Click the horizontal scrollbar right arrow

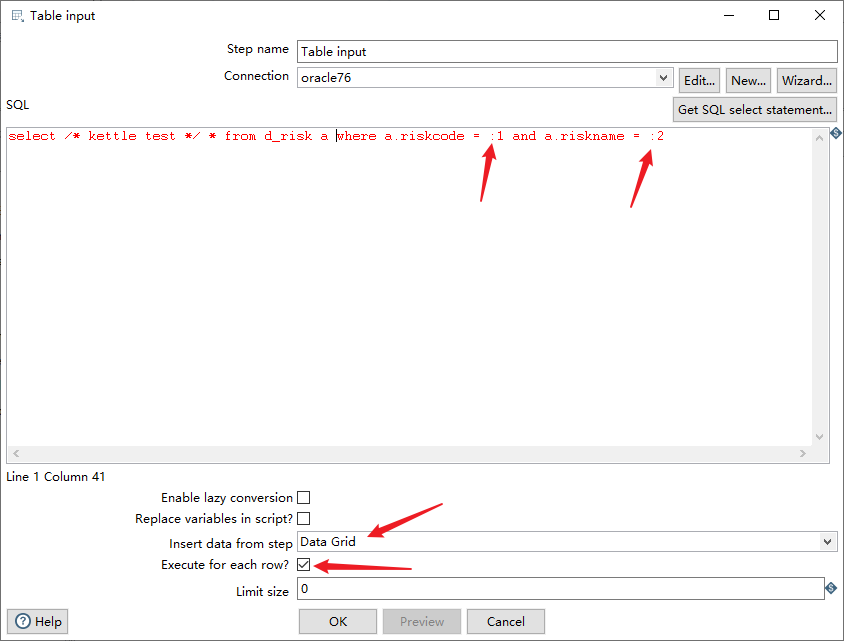(x=803, y=454)
